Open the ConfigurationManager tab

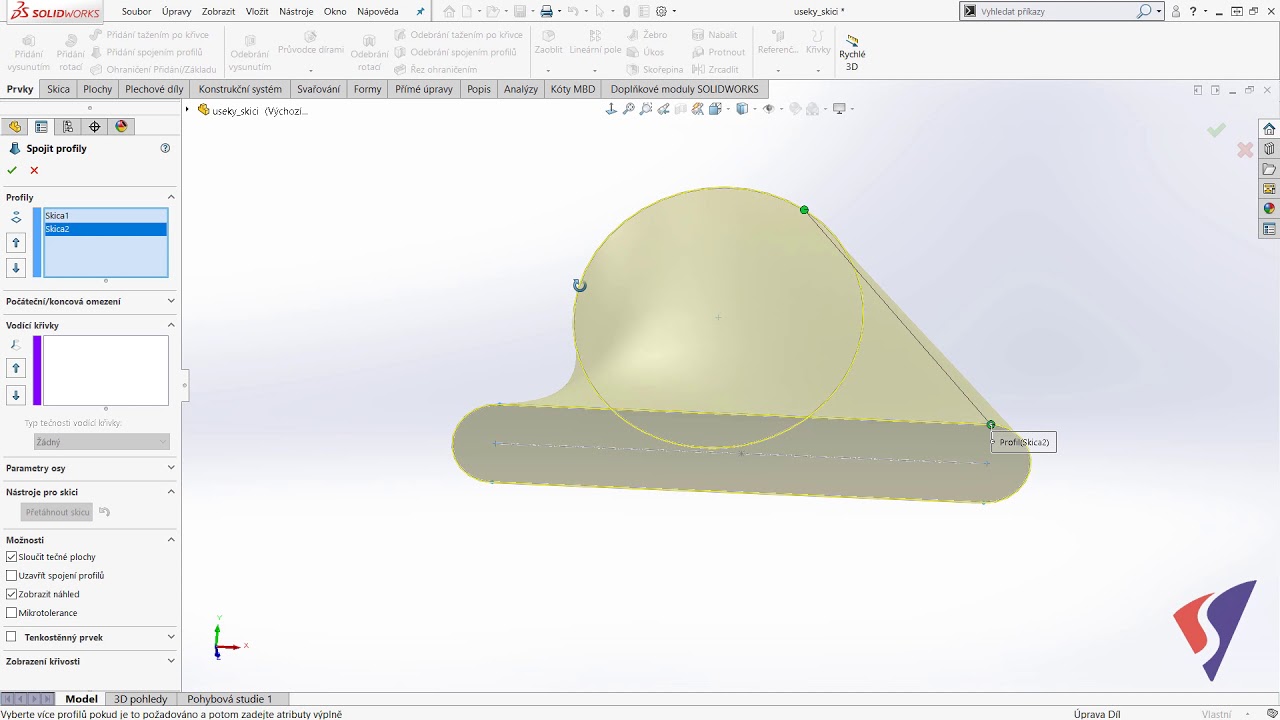click(x=68, y=127)
